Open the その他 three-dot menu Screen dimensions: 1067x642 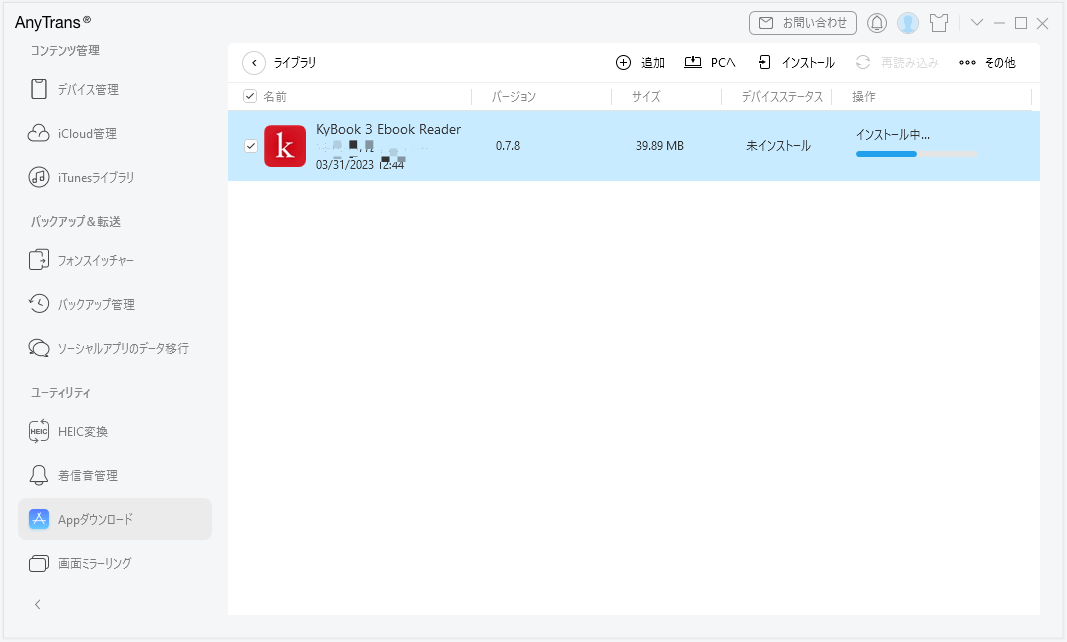click(987, 63)
